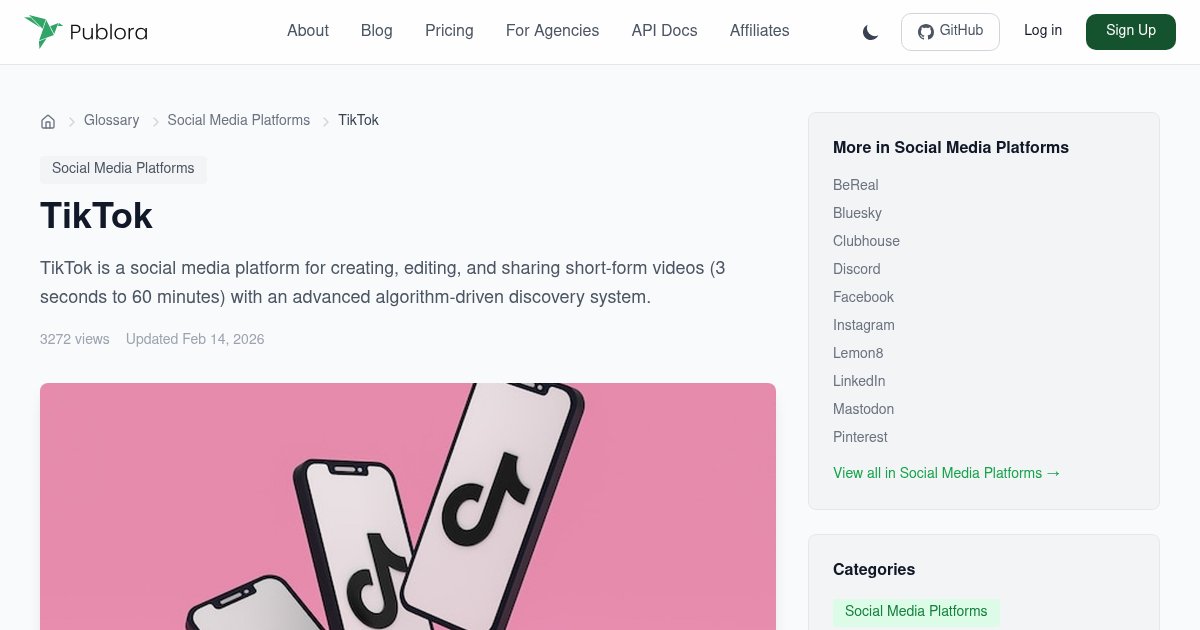Visit the Affiliates page
Image resolution: width=1200 pixels, height=630 pixels.
(x=760, y=31)
